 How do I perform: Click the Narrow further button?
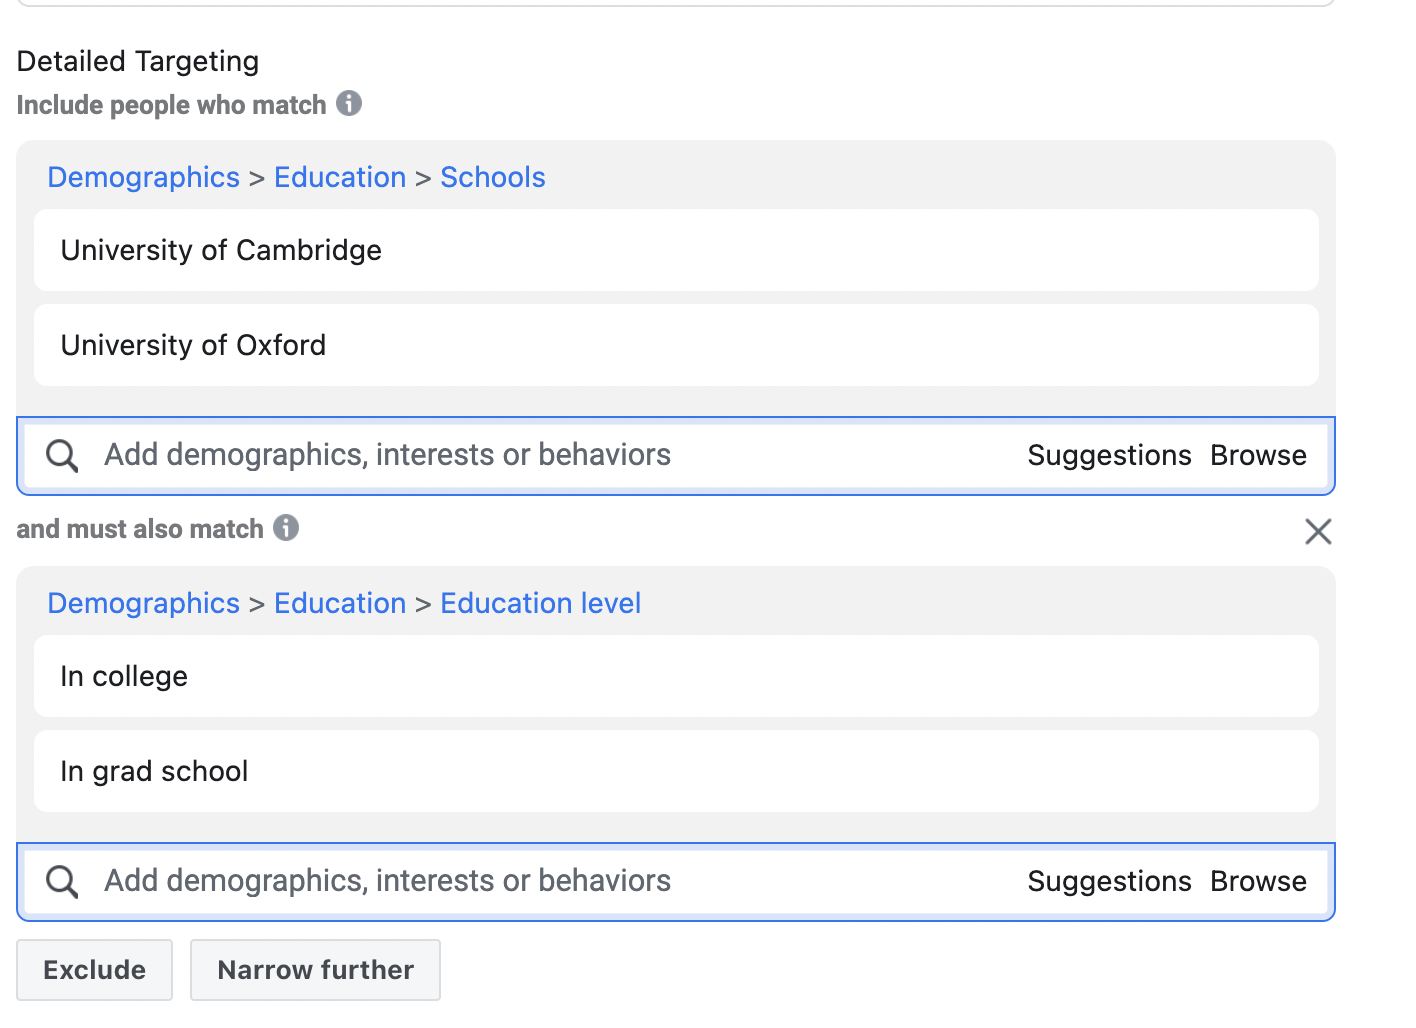315,970
